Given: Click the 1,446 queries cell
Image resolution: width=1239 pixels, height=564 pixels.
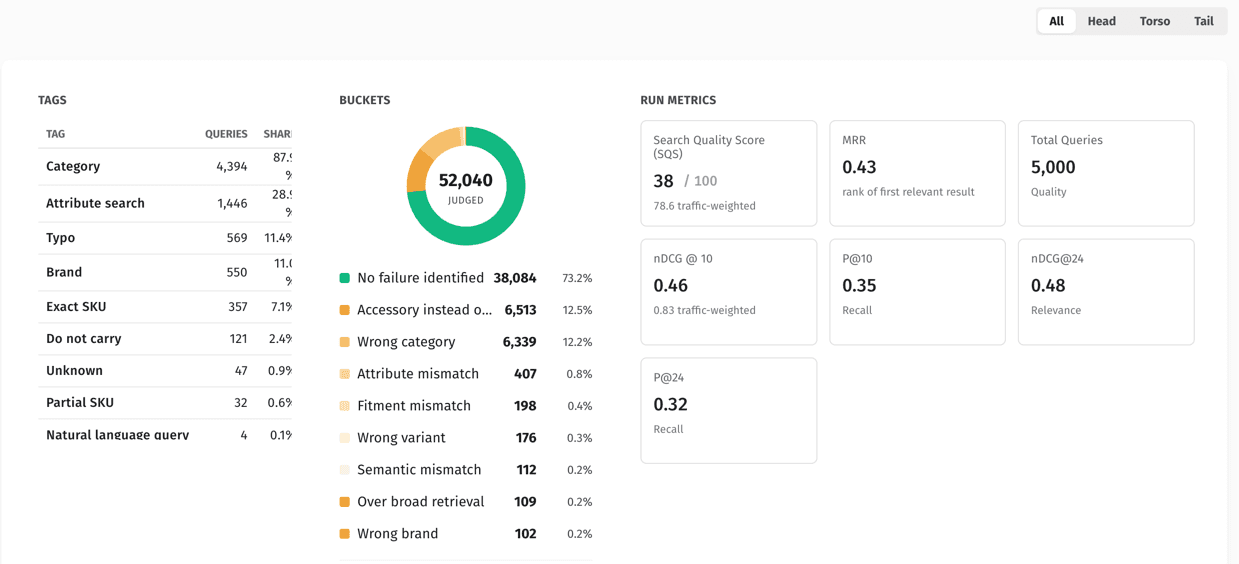Looking at the screenshot, I should pyautogui.click(x=232, y=203).
